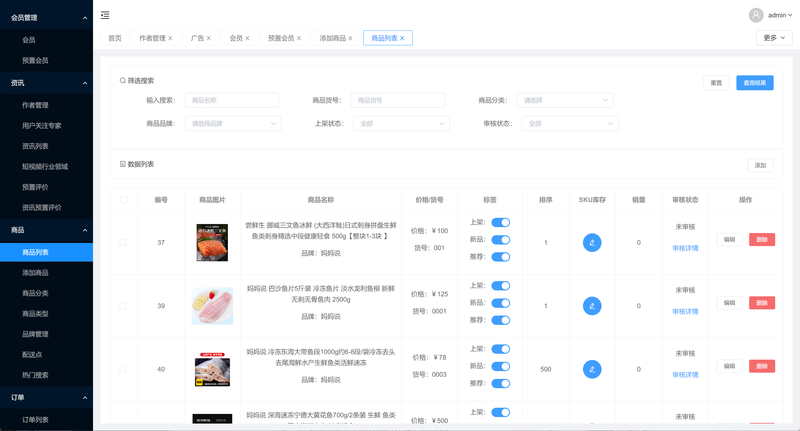Screen dimensions: 800x431
Task: Click the 商品名称 search input field
Action: [x=232, y=100]
